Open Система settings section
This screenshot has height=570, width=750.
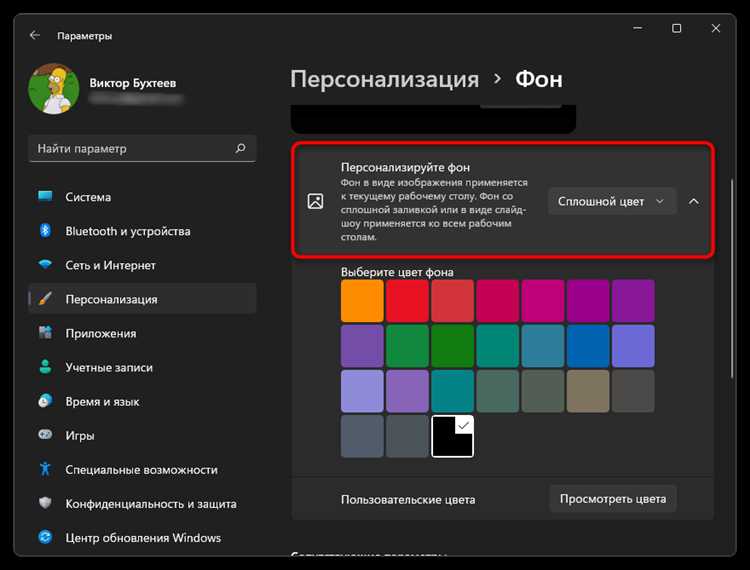pyautogui.click(x=143, y=197)
